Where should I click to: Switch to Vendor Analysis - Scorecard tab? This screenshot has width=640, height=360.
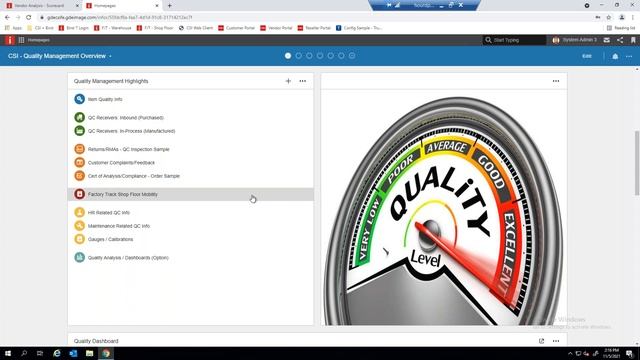coord(41,6)
